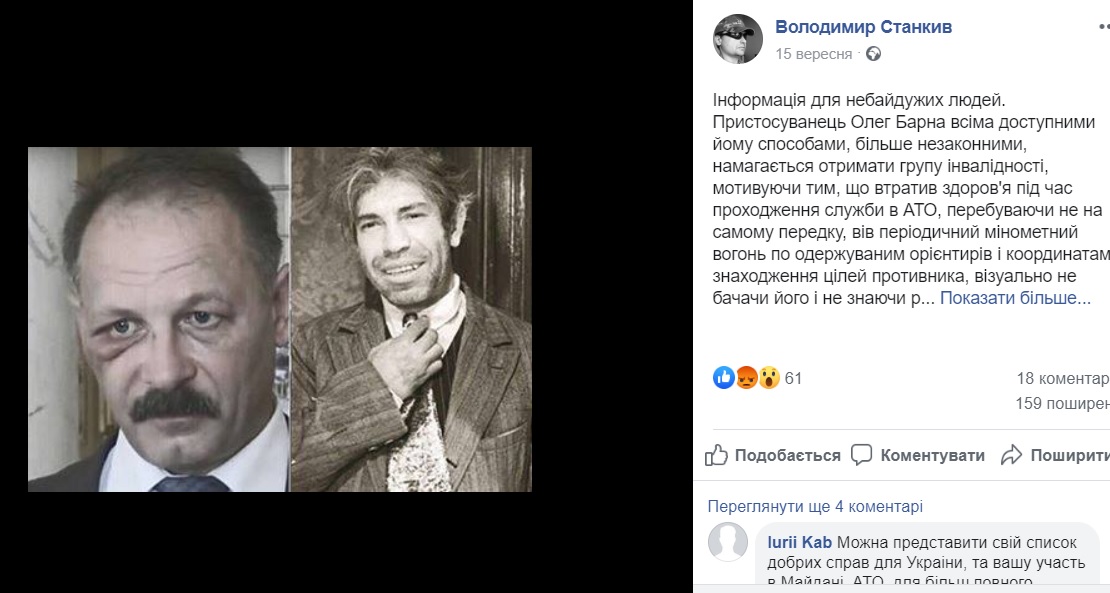
Task: Click the right sepia portrait photo
Action: pos(411,319)
